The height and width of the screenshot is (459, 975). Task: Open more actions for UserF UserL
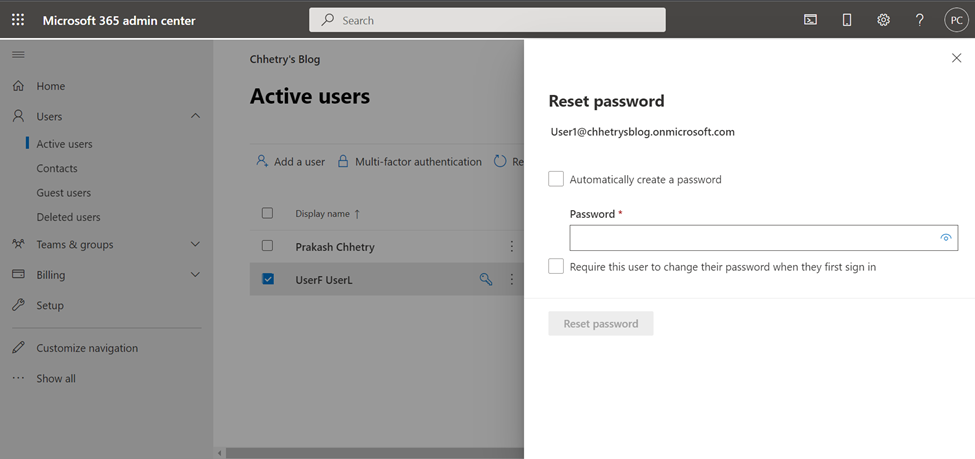[x=512, y=279]
